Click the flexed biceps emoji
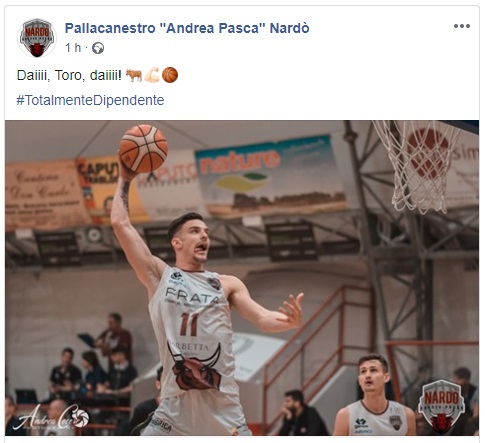 pyautogui.click(x=152, y=75)
